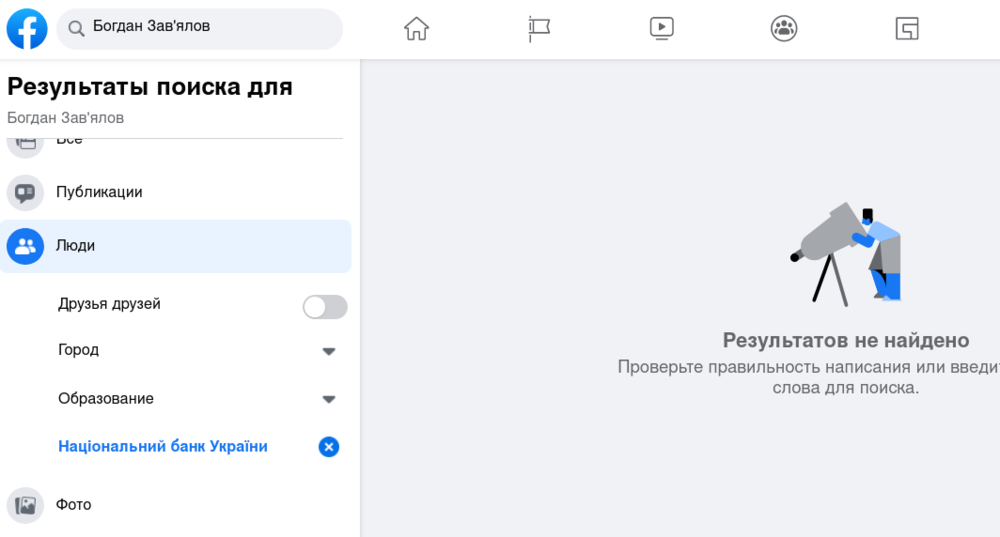Click the Публикации speech bubble icon
Screen dimensions: 1000x537
[x=26, y=193]
